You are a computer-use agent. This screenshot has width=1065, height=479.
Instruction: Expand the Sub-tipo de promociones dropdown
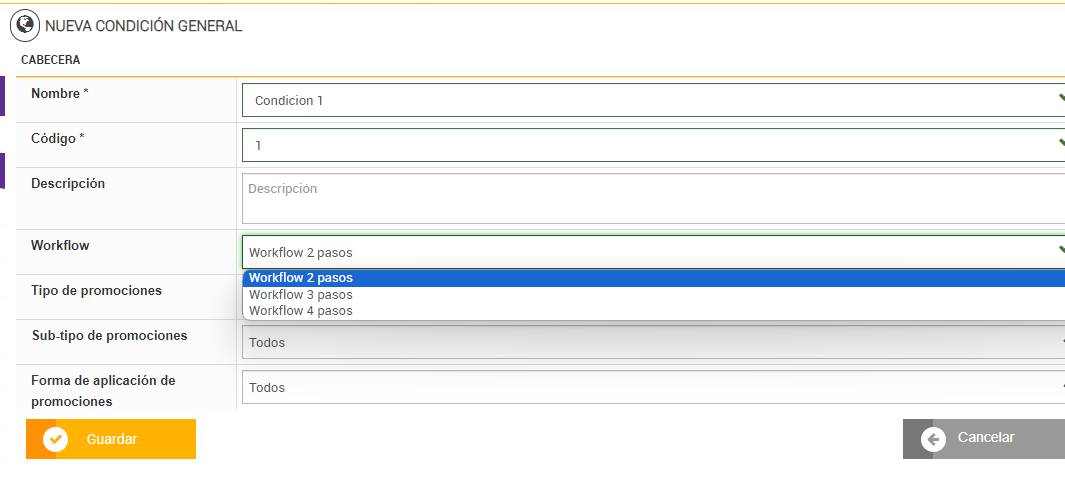653,342
